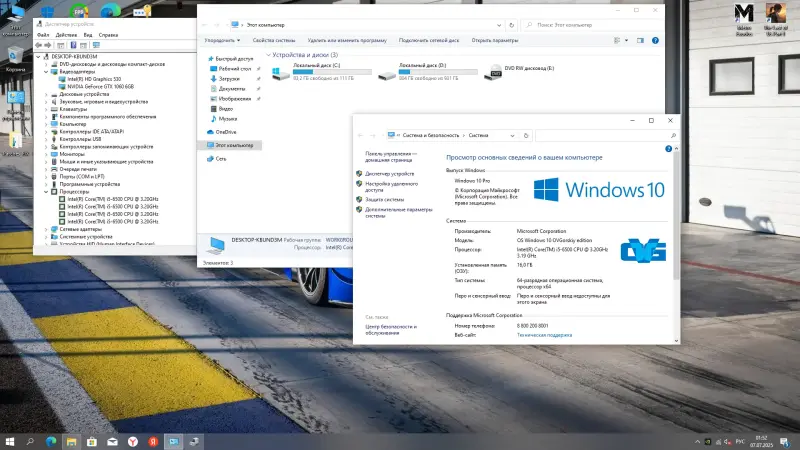
Task: Click the refresh icon in Explorer address bar
Action: pyautogui.click(x=511, y=25)
